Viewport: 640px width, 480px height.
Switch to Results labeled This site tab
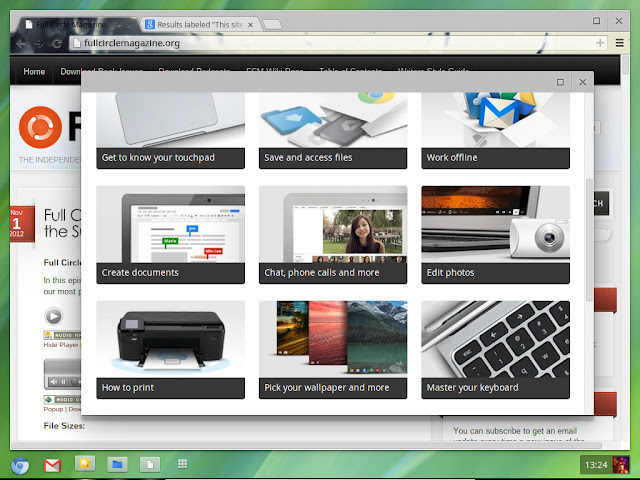click(200, 24)
